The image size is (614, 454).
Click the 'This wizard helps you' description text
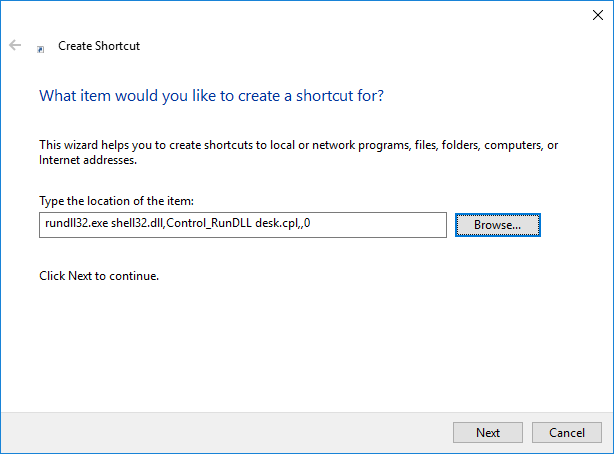tap(298, 145)
